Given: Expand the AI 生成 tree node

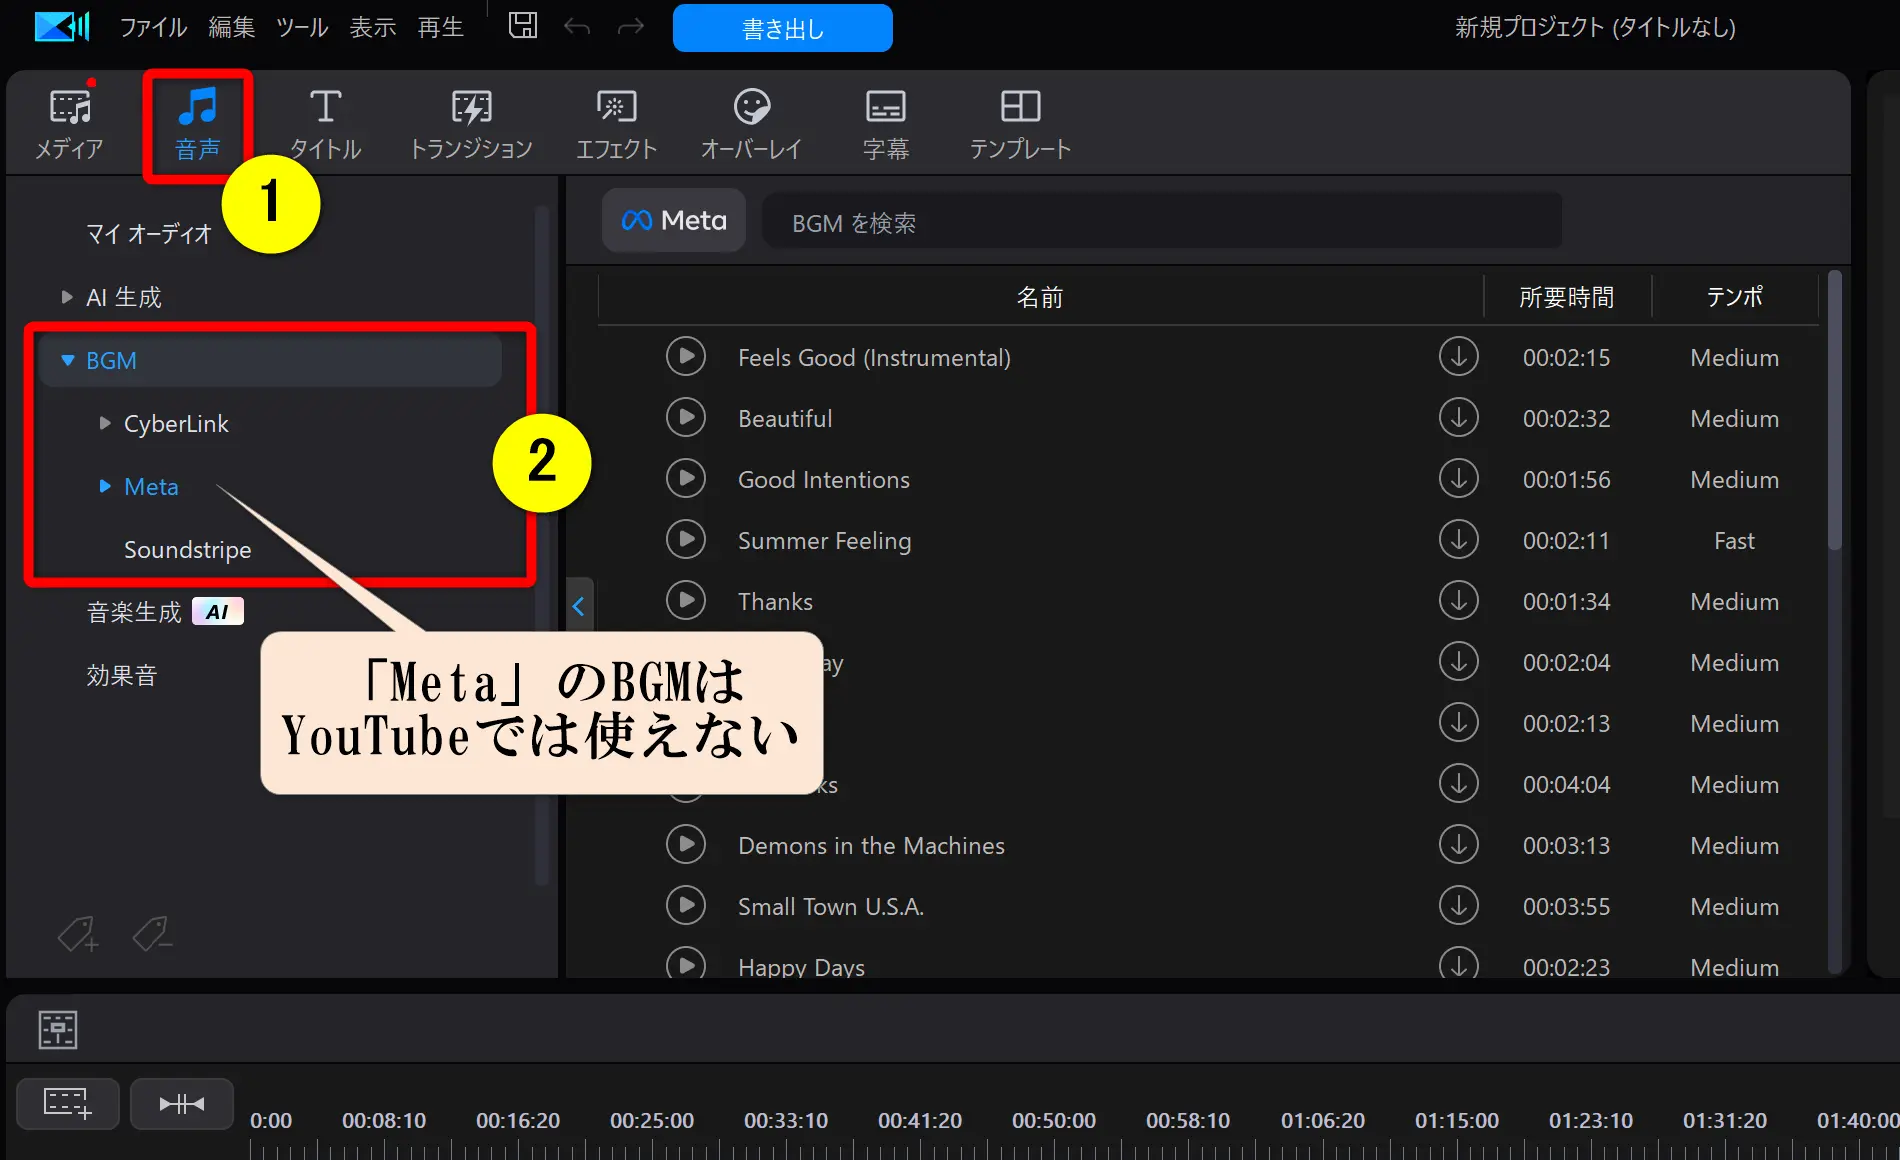Looking at the screenshot, I should (67, 297).
